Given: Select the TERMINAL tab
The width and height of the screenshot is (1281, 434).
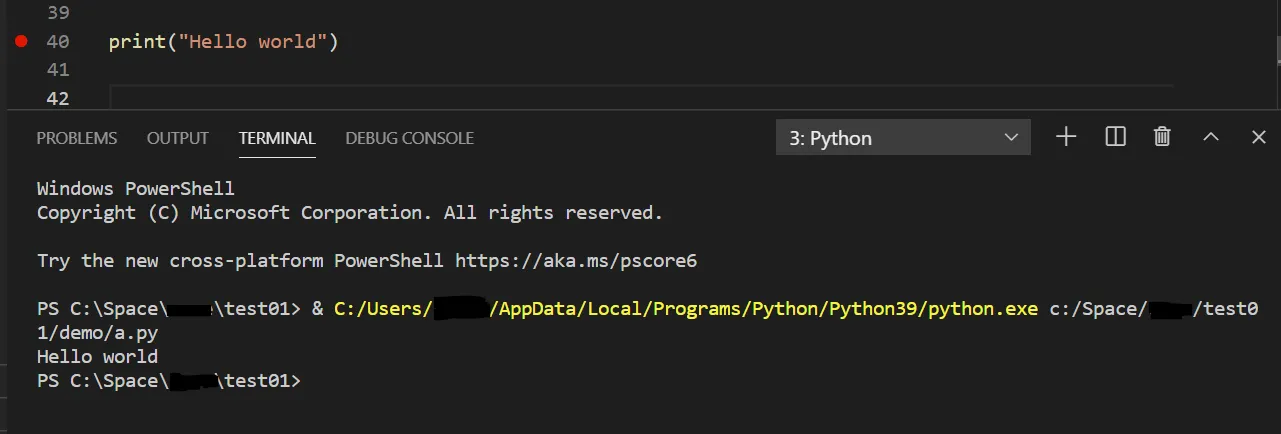Looking at the screenshot, I should point(277,138).
